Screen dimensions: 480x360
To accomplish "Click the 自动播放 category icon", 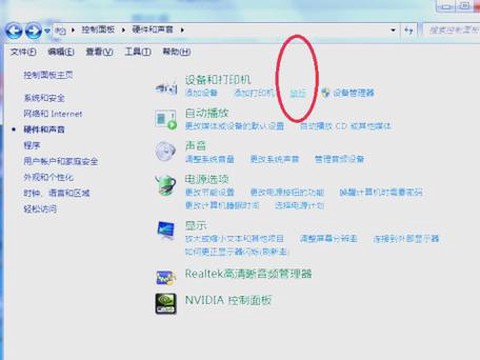I will tap(166, 119).
